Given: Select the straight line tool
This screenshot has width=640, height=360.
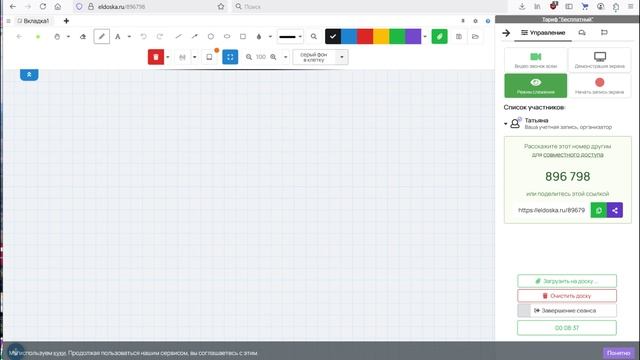Looking at the screenshot, I should click(178, 37).
